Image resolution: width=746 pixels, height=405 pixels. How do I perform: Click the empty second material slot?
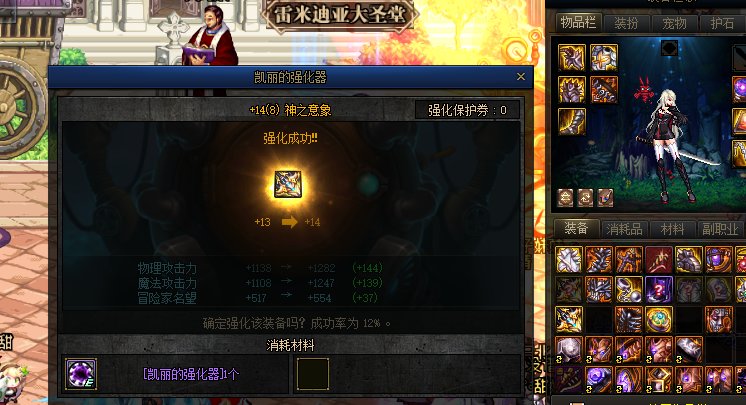313,374
